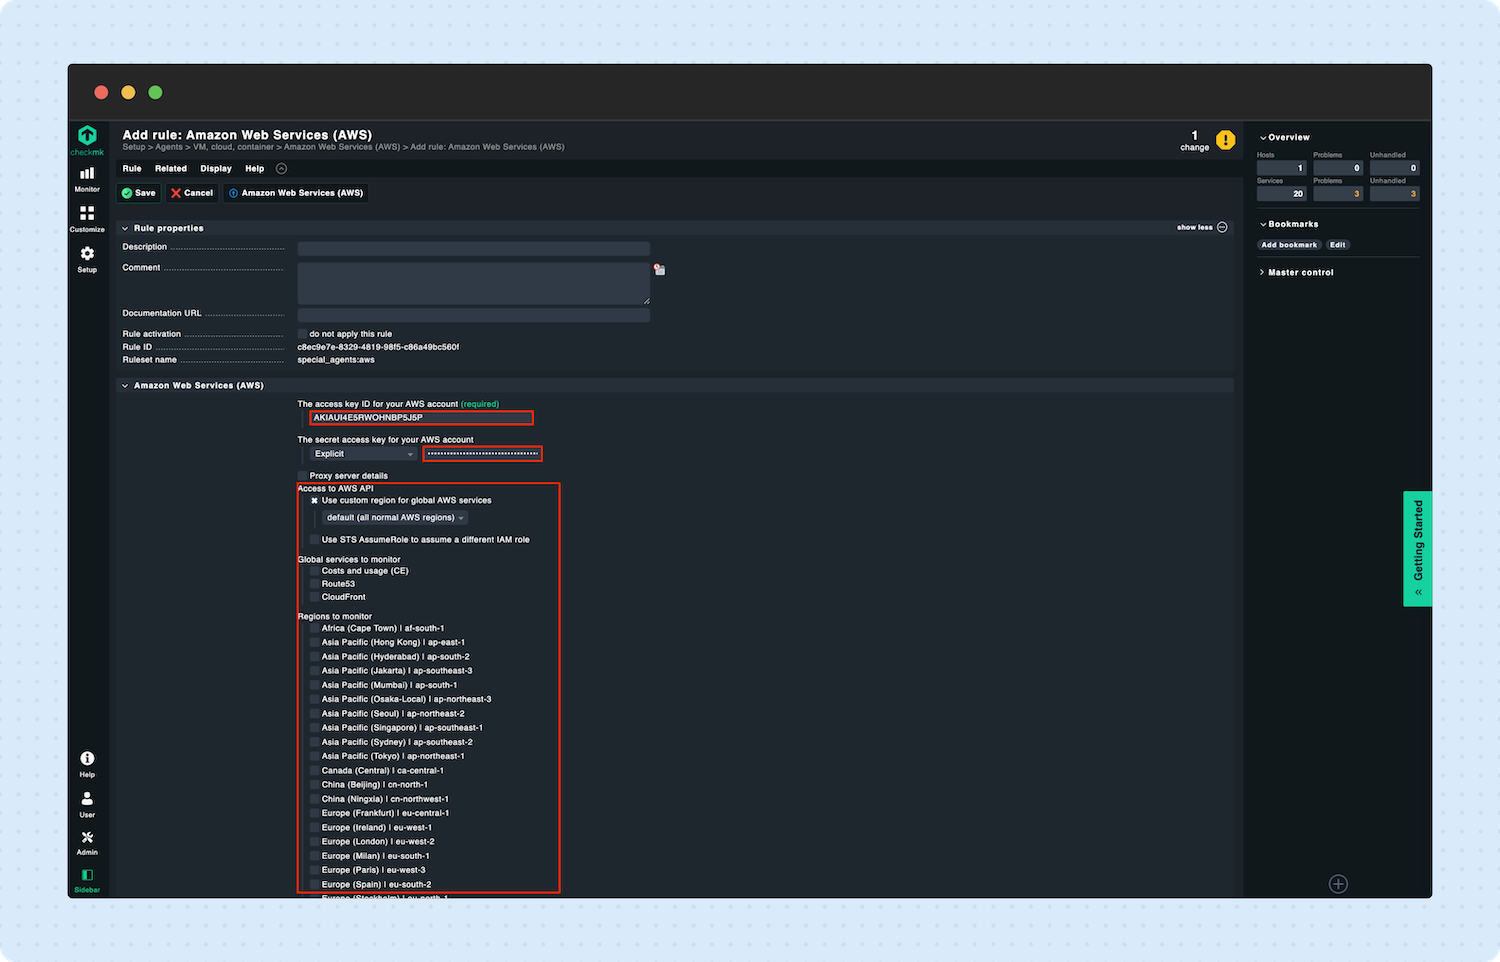The width and height of the screenshot is (1500, 962).
Task: Click the macOS red close dot
Action: 101,92
